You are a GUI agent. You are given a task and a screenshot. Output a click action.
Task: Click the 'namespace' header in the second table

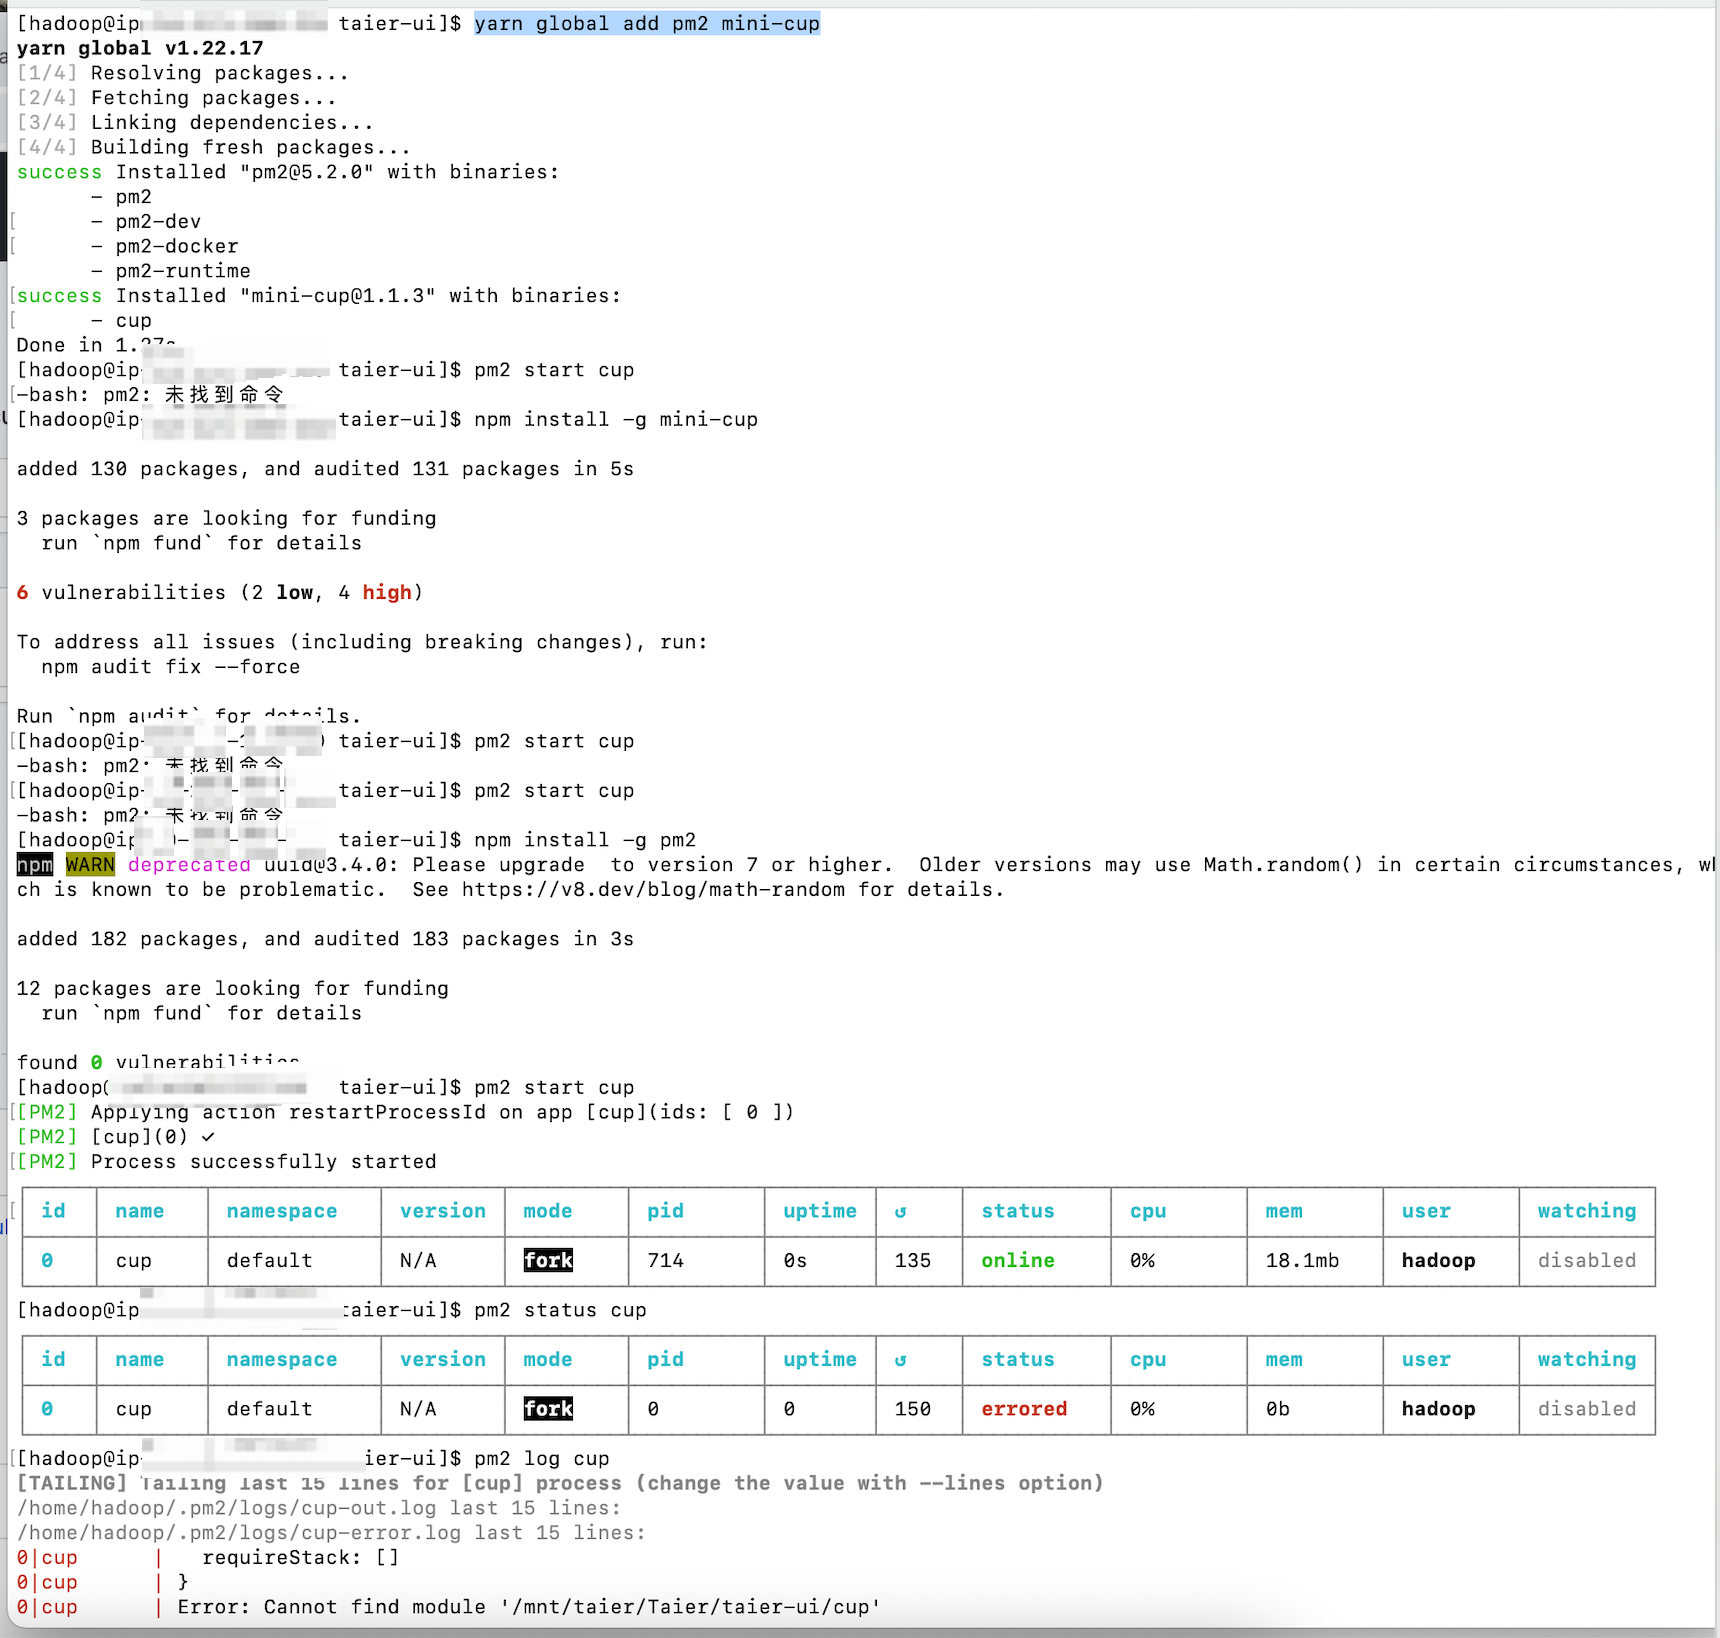(x=282, y=1360)
